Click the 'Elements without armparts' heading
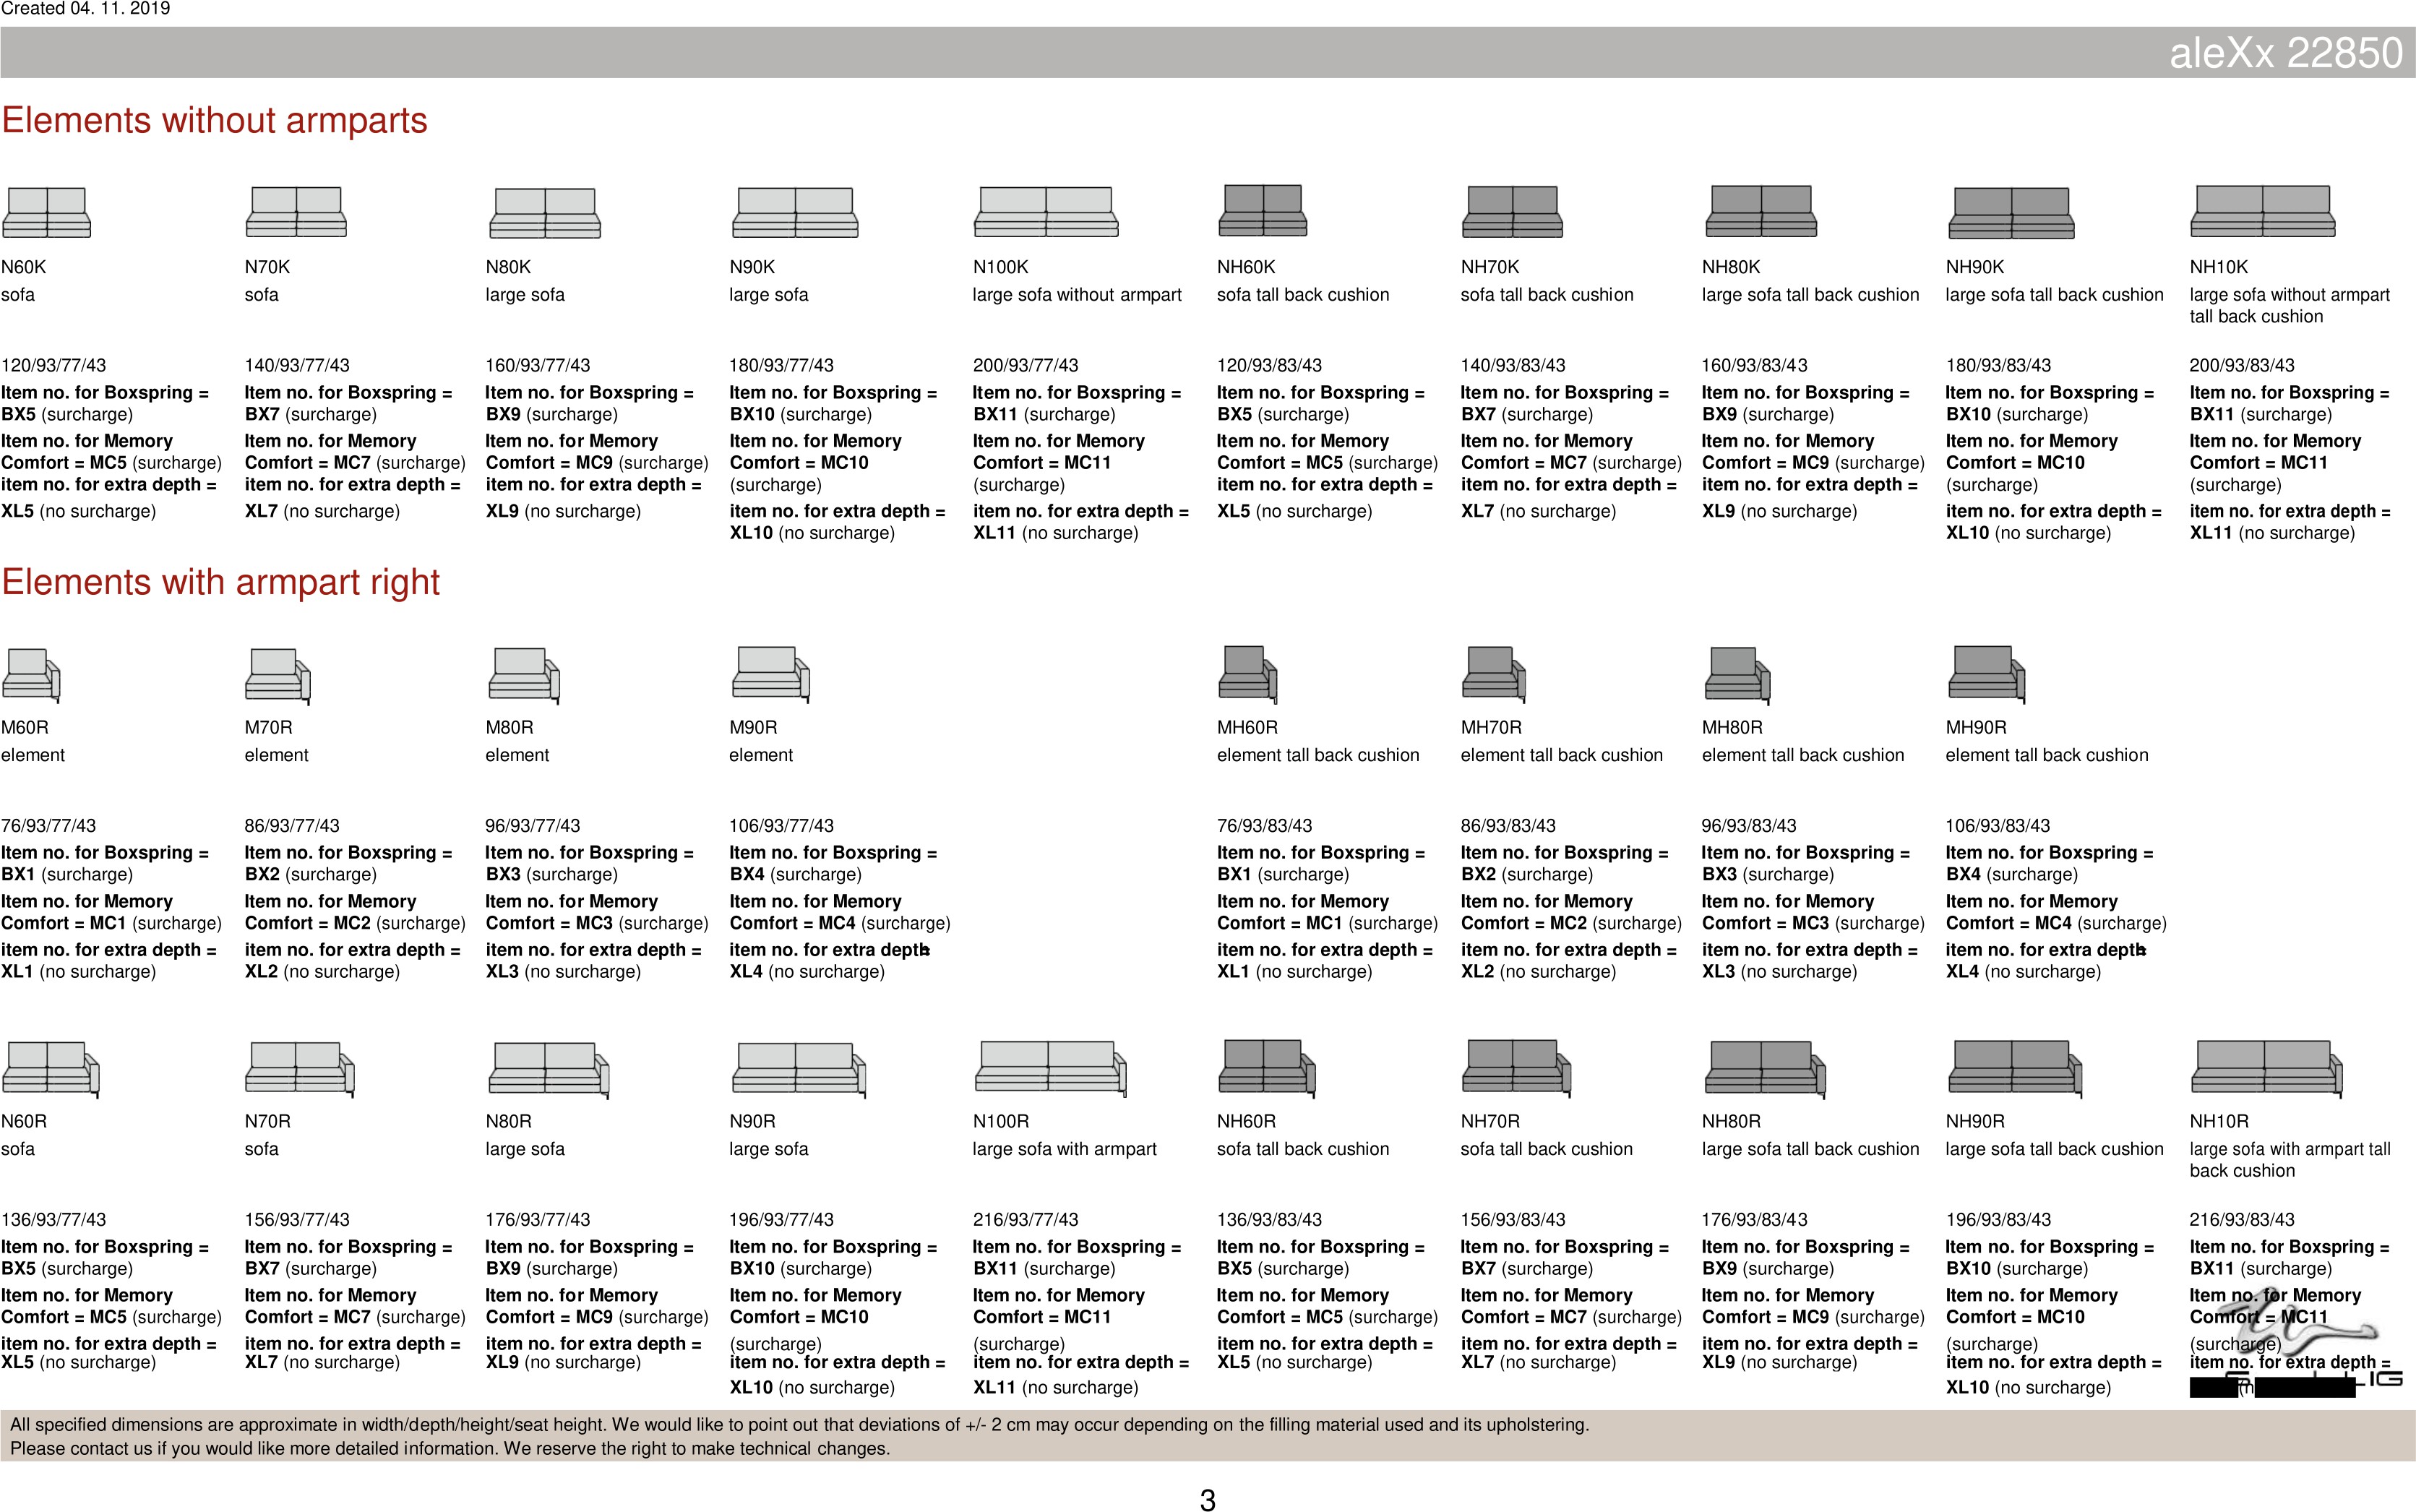 [x=214, y=120]
